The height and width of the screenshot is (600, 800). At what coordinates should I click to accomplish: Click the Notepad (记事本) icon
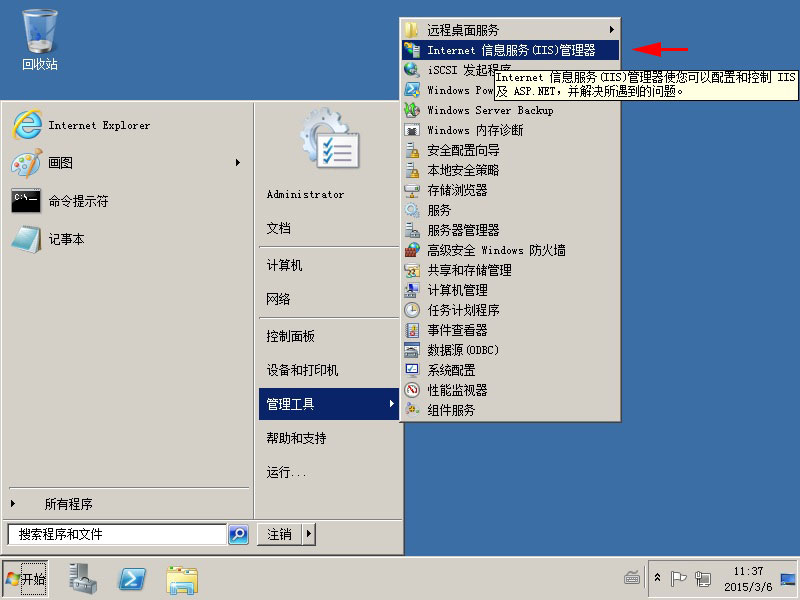point(27,239)
